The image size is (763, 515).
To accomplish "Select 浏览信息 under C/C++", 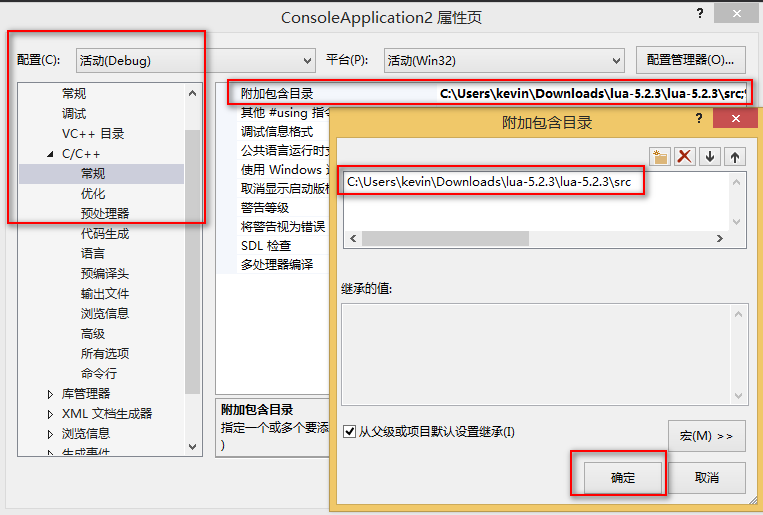I will pos(105,313).
